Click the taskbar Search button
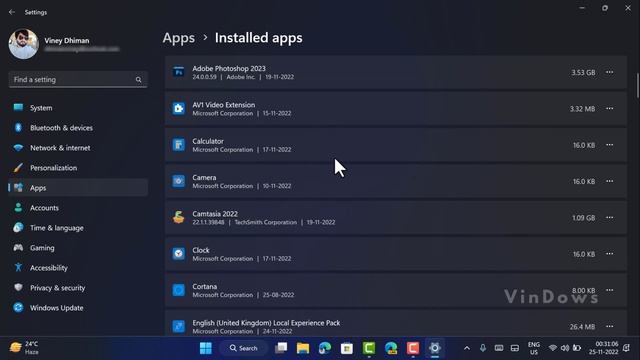 pos(244,348)
